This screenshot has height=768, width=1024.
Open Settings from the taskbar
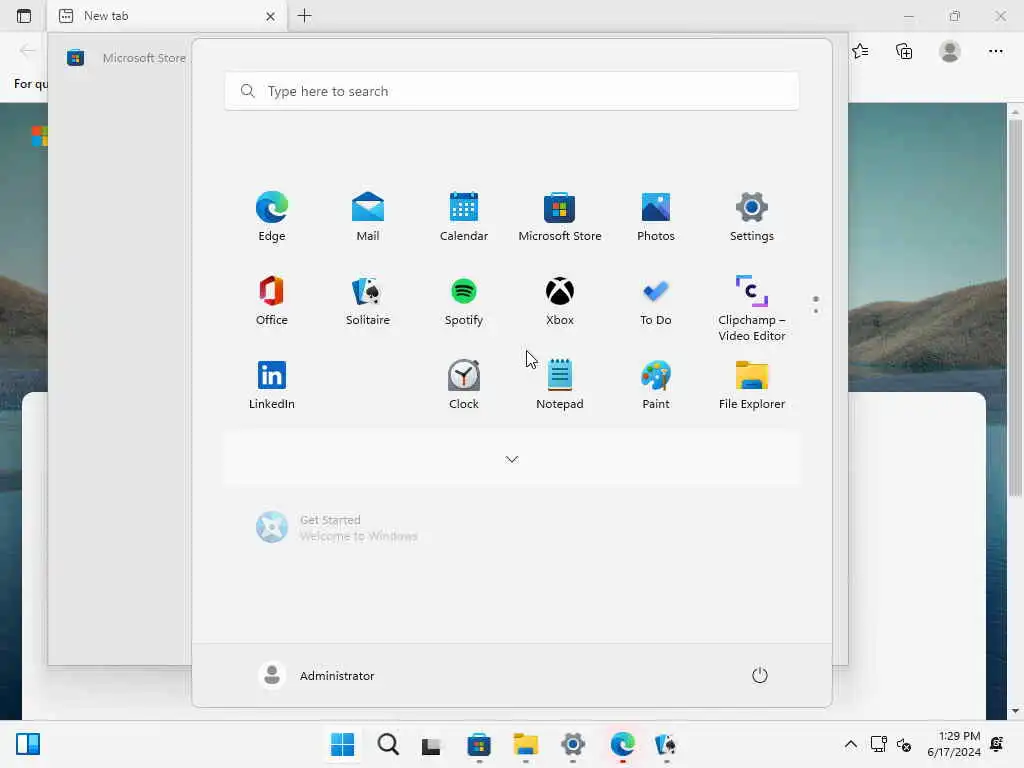tap(573, 745)
